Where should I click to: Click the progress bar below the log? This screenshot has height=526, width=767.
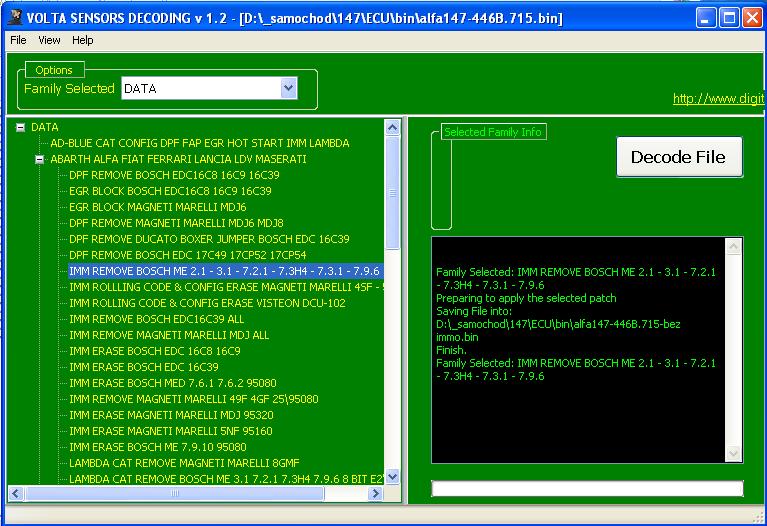pos(587,489)
